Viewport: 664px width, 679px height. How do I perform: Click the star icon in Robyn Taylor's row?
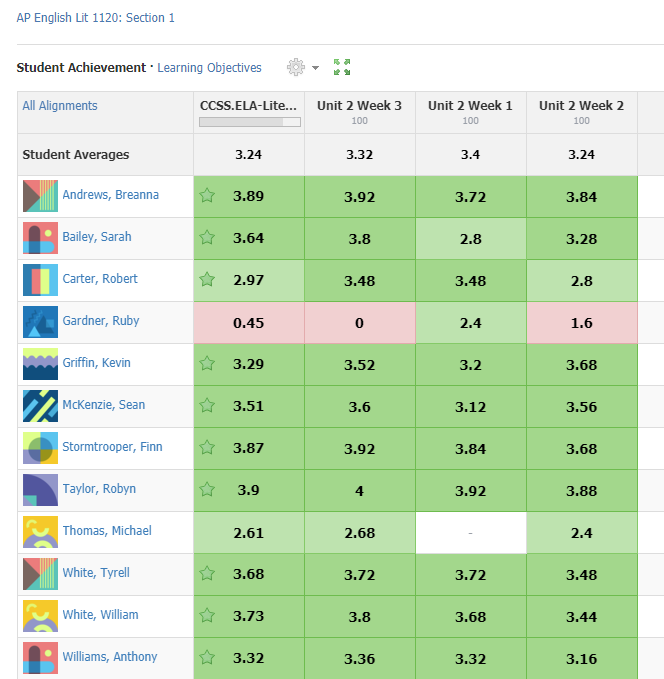click(x=208, y=489)
